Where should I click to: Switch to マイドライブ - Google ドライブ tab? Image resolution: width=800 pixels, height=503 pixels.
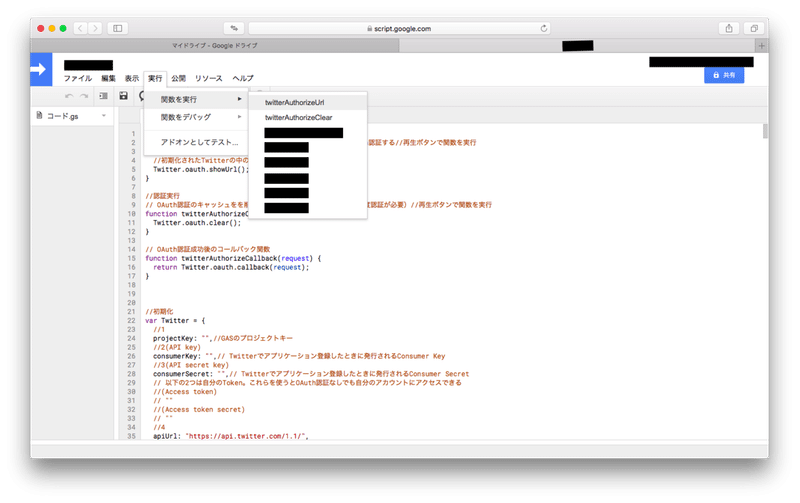tap(215, 46)
